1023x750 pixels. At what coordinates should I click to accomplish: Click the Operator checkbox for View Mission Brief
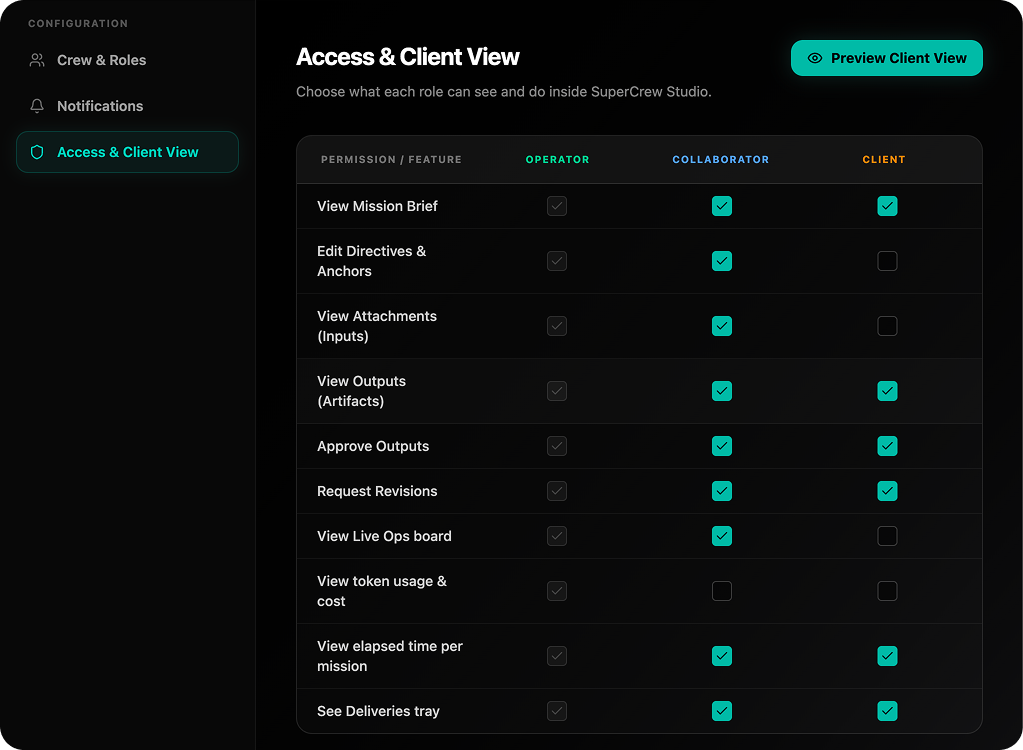556,206
